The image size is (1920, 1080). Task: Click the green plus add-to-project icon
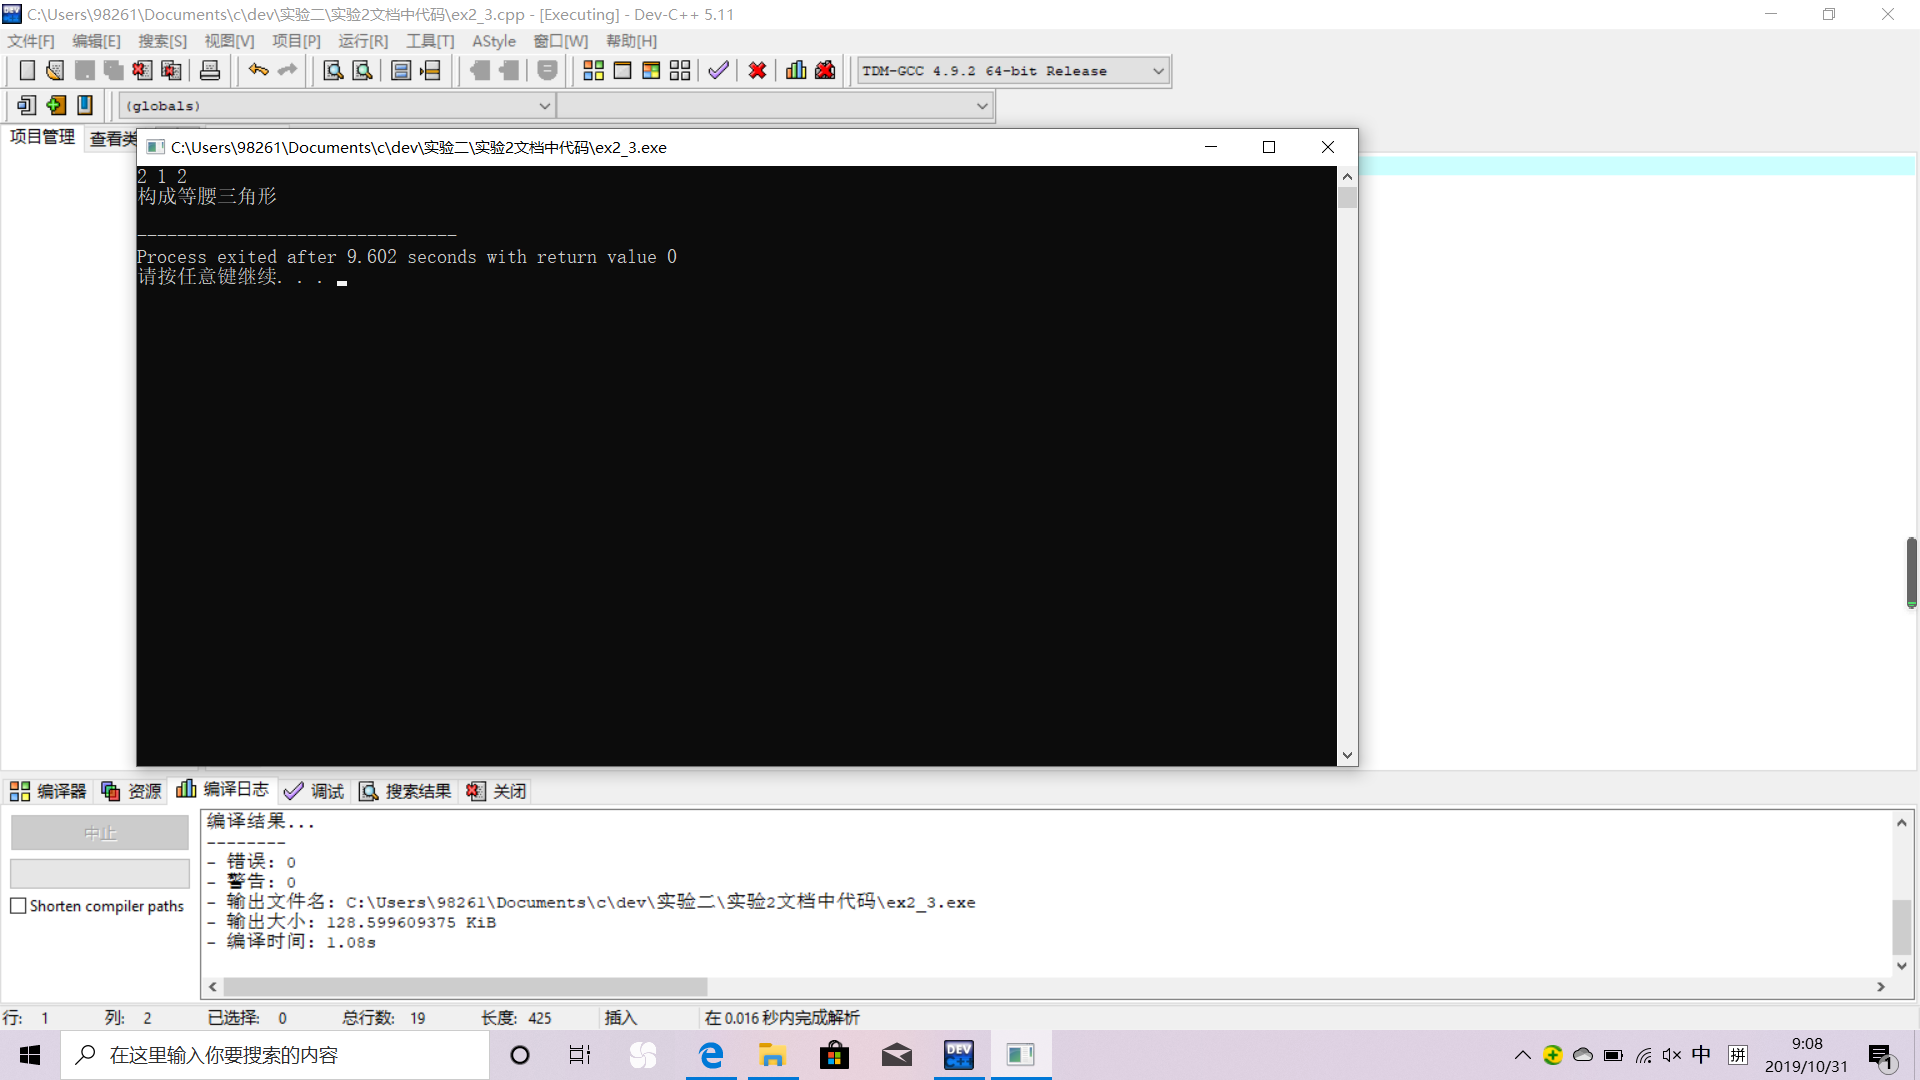pyautogui.click(x=56, y=105)
